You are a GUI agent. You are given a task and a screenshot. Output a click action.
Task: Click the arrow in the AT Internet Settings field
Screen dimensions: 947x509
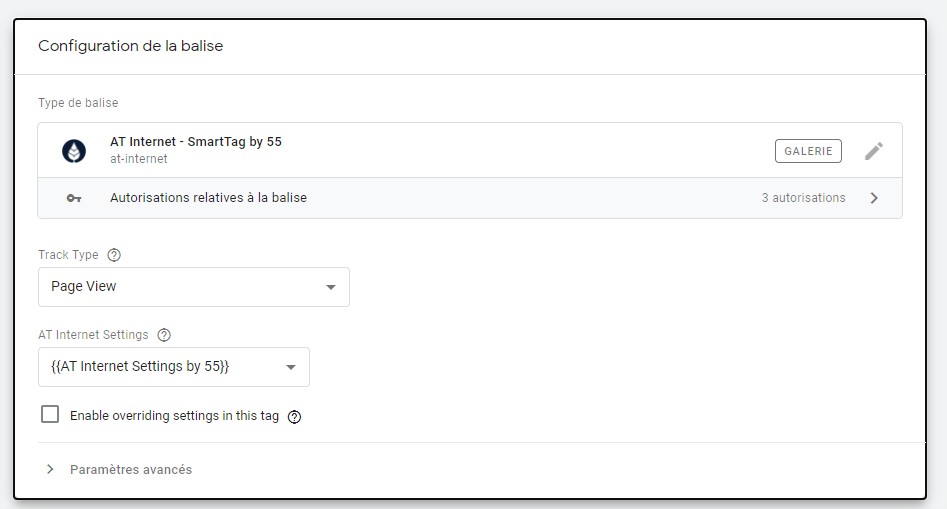click(291, 367)
